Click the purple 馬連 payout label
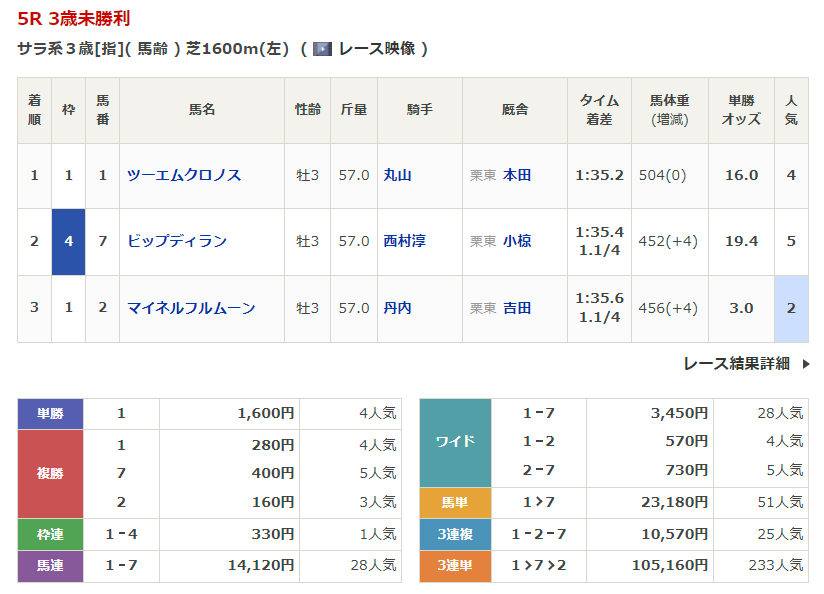This screenshot has width=824, height=594. click(50, 566)
